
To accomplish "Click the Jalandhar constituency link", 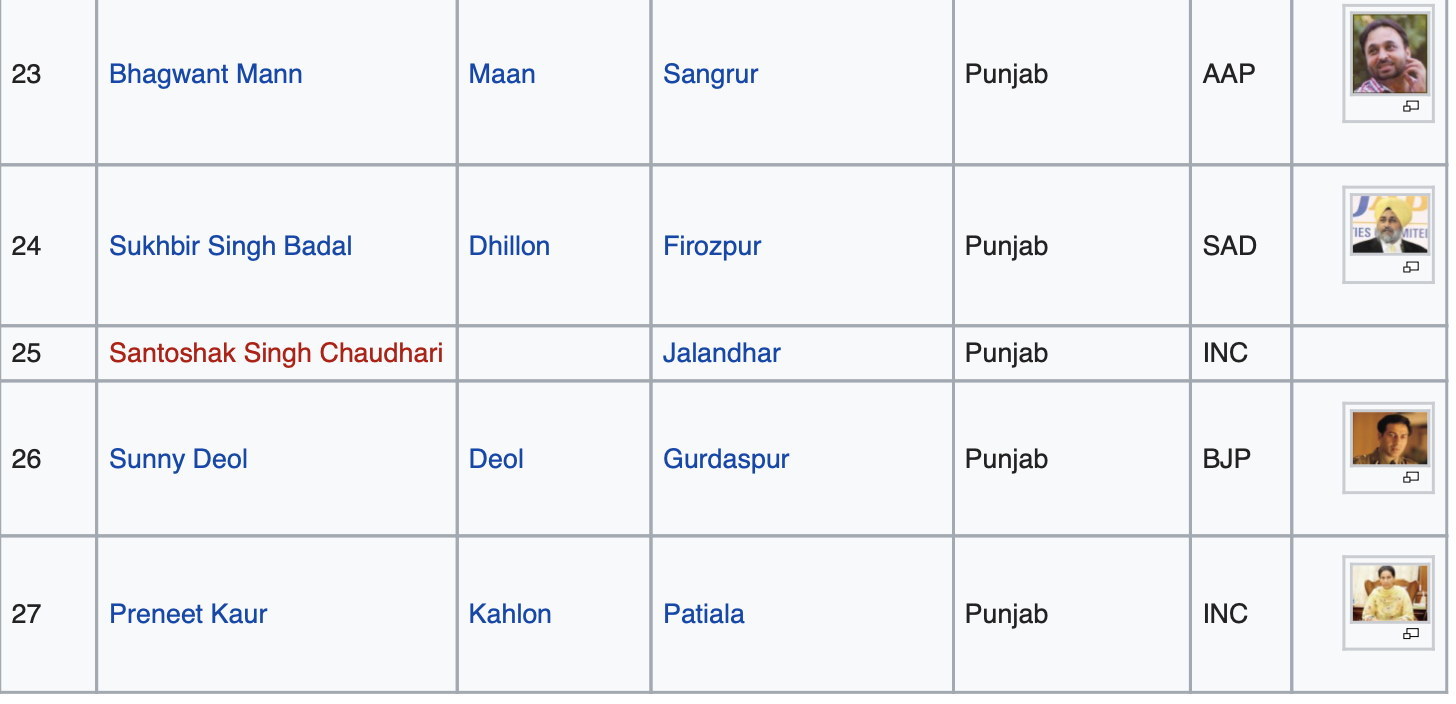I will coord(722,353).
